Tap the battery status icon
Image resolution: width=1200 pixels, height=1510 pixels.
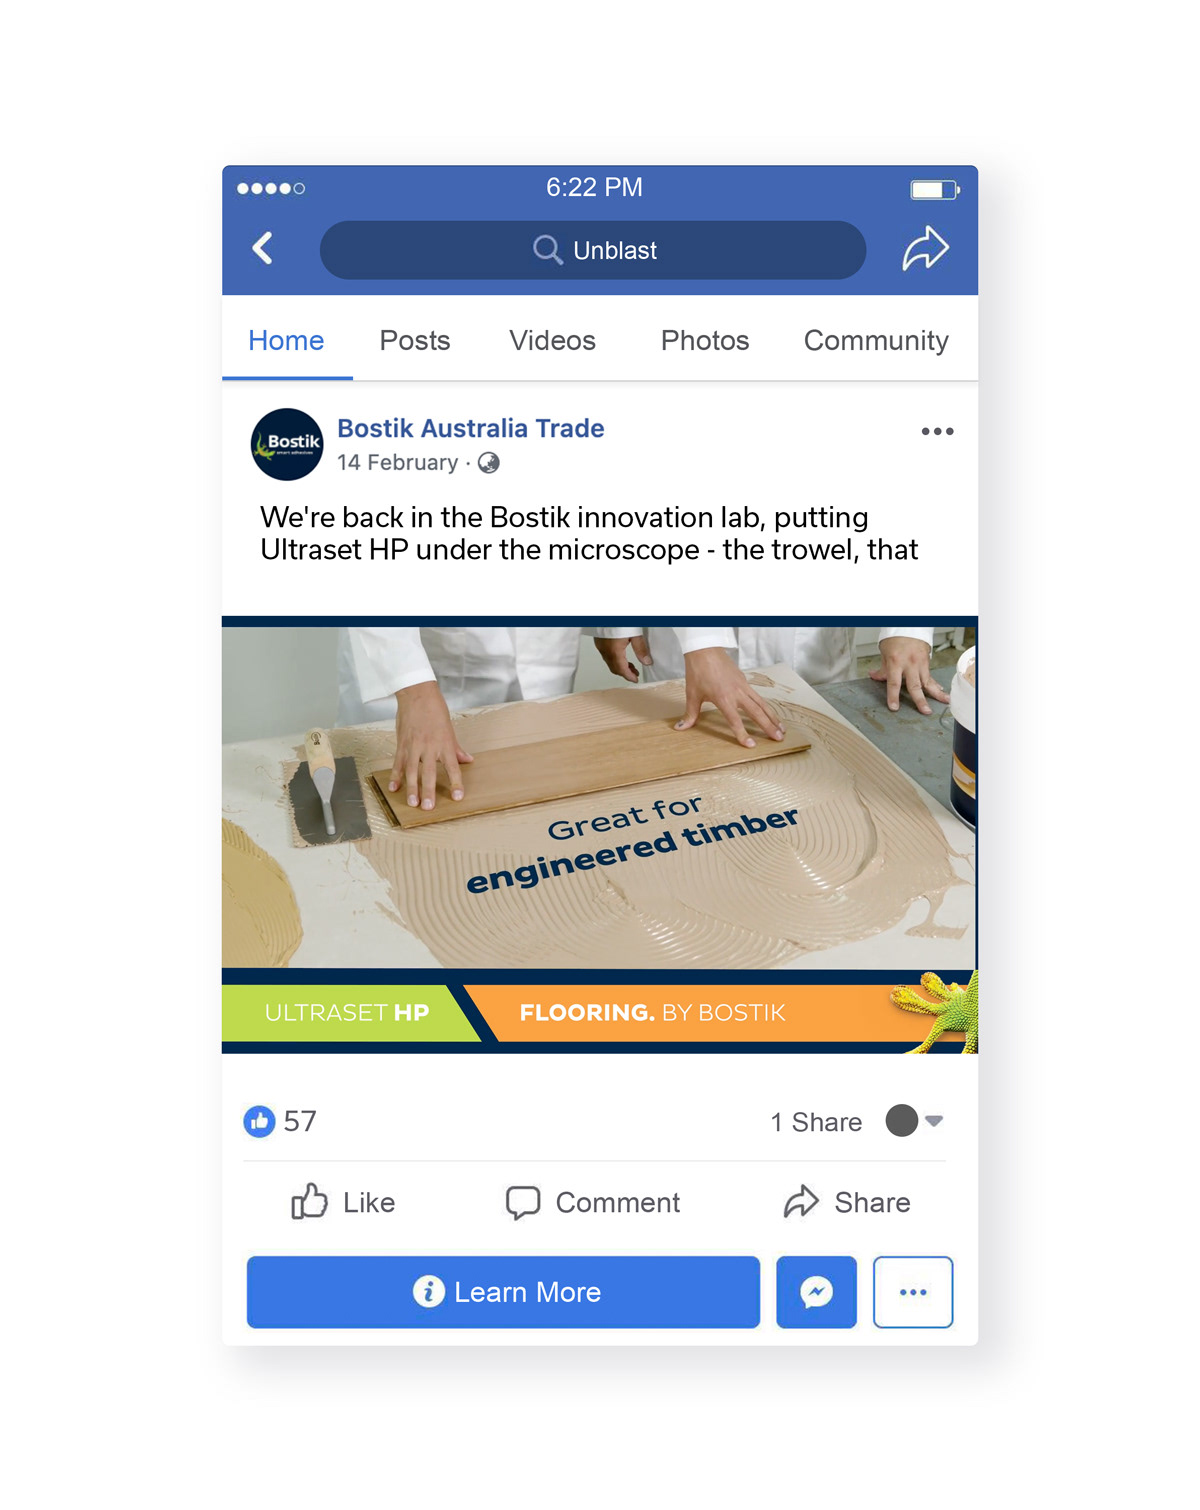[934, 189]
